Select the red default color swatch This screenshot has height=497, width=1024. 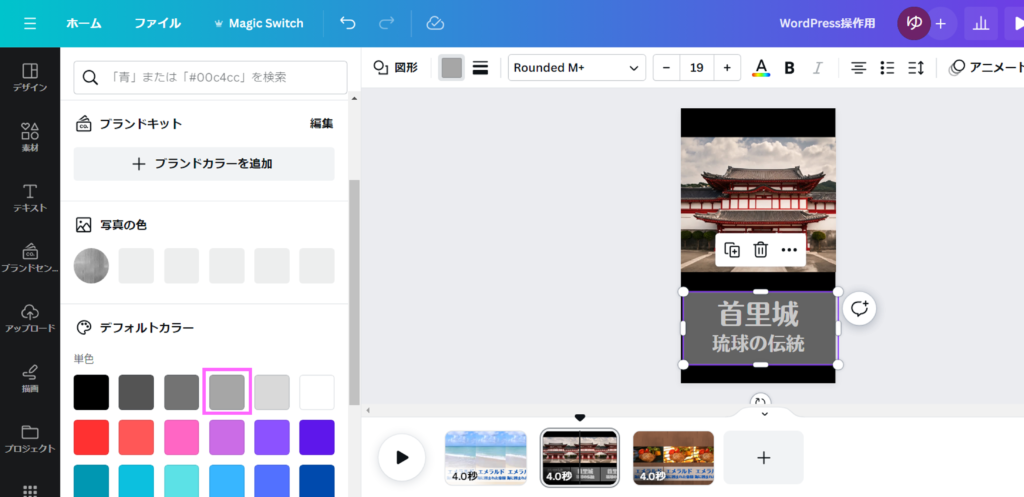pos(92,437)
